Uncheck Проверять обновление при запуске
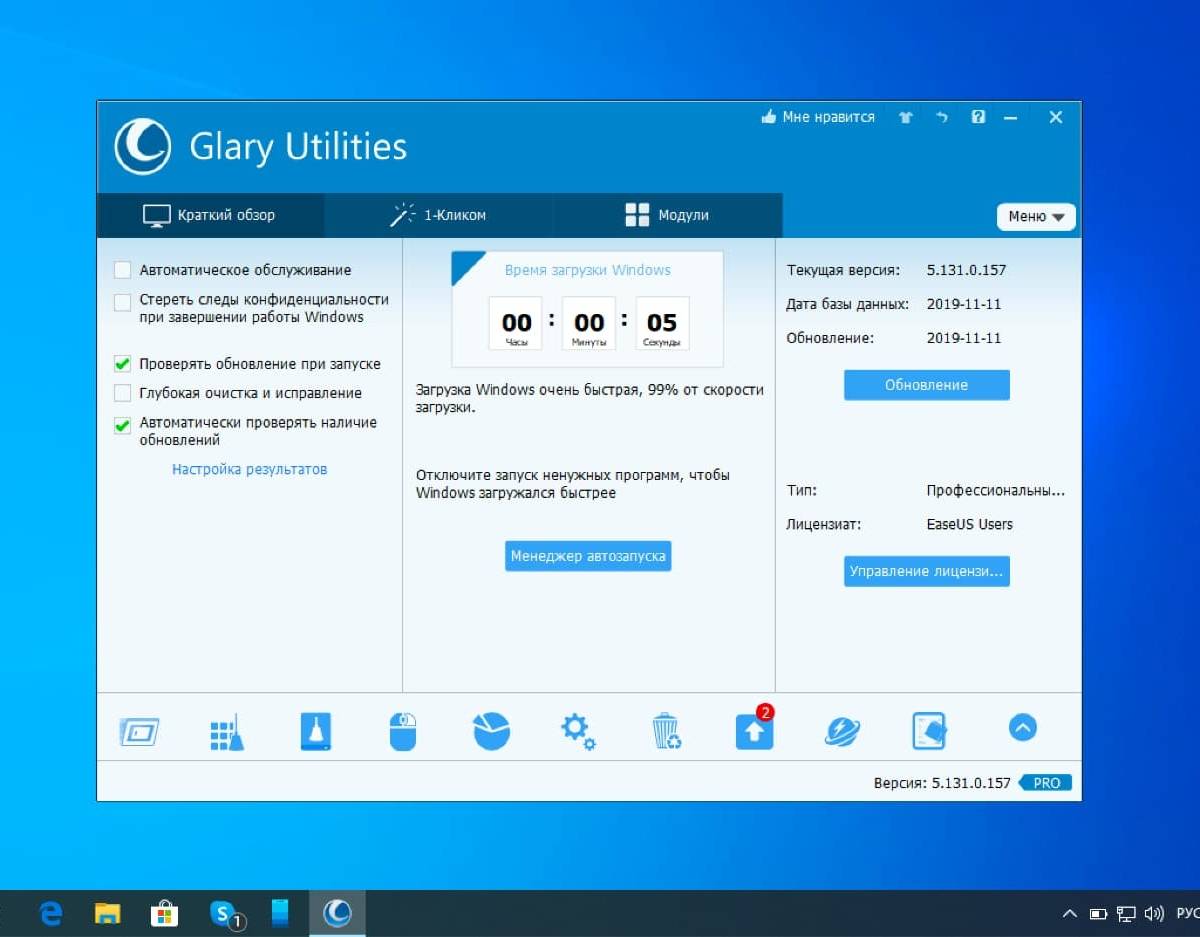This screenshot has height=937, width=1200. (x=122, y=364)
